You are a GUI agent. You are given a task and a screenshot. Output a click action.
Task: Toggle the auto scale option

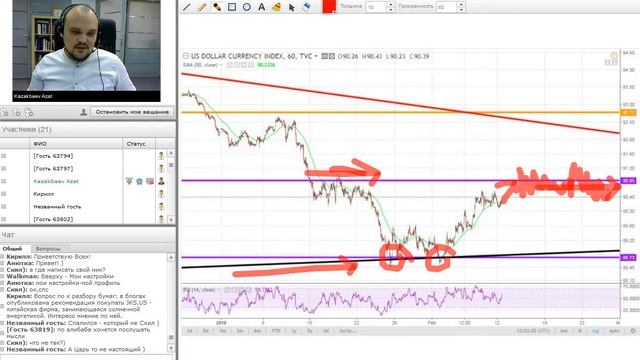[x=614, y=331]
